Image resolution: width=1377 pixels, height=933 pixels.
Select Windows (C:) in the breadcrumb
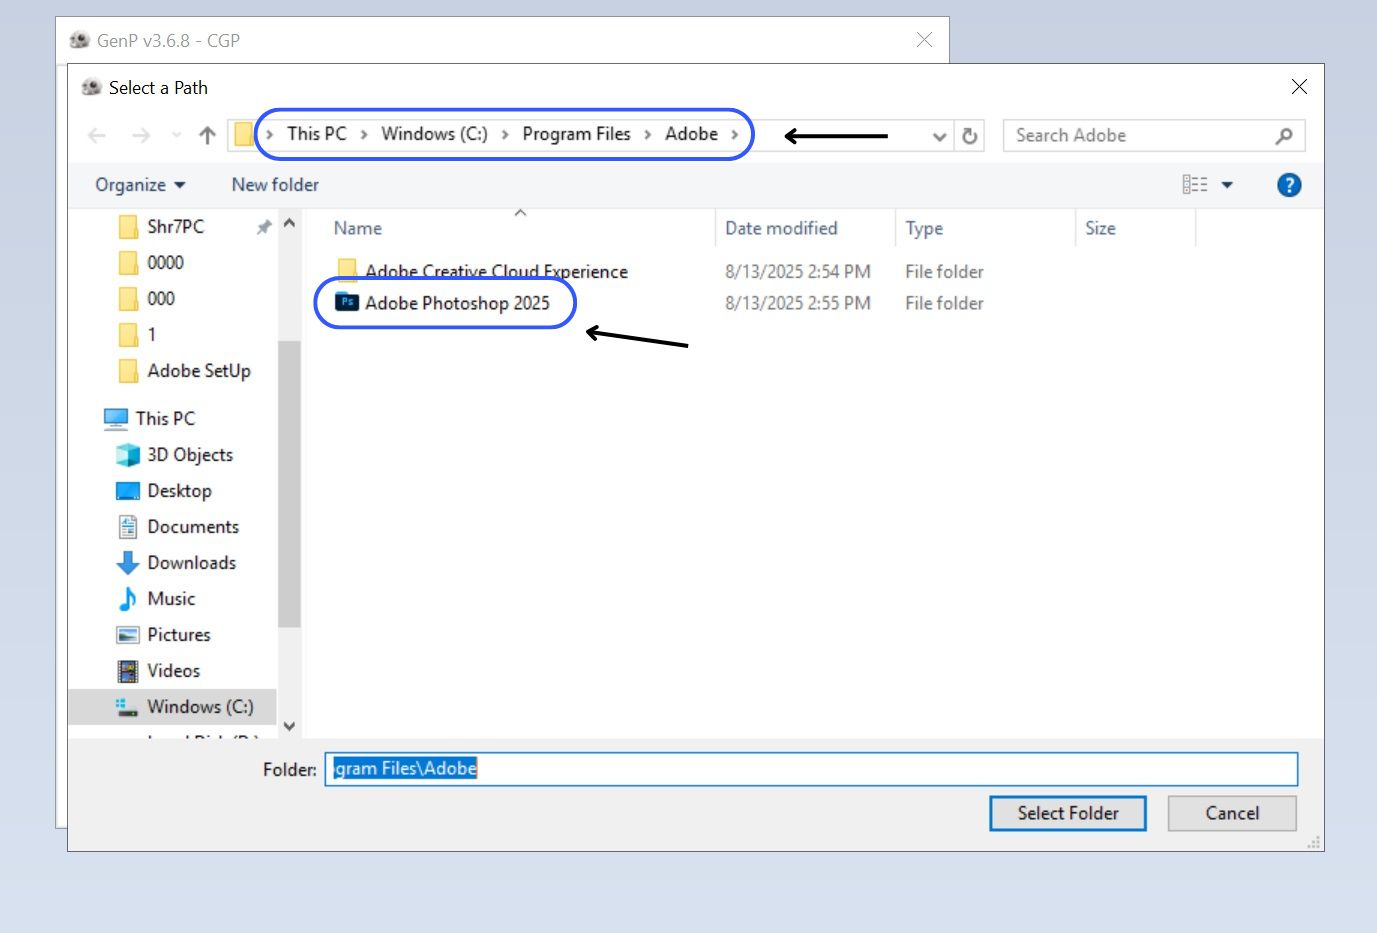click(x=434, y=134)
